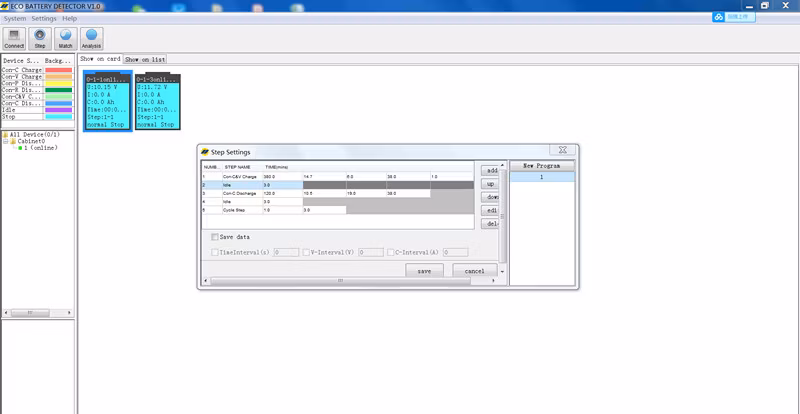The image size is (800, 414).
Task: Tick the TimeInterval(s) checkbox
Action: coord(216,253)
